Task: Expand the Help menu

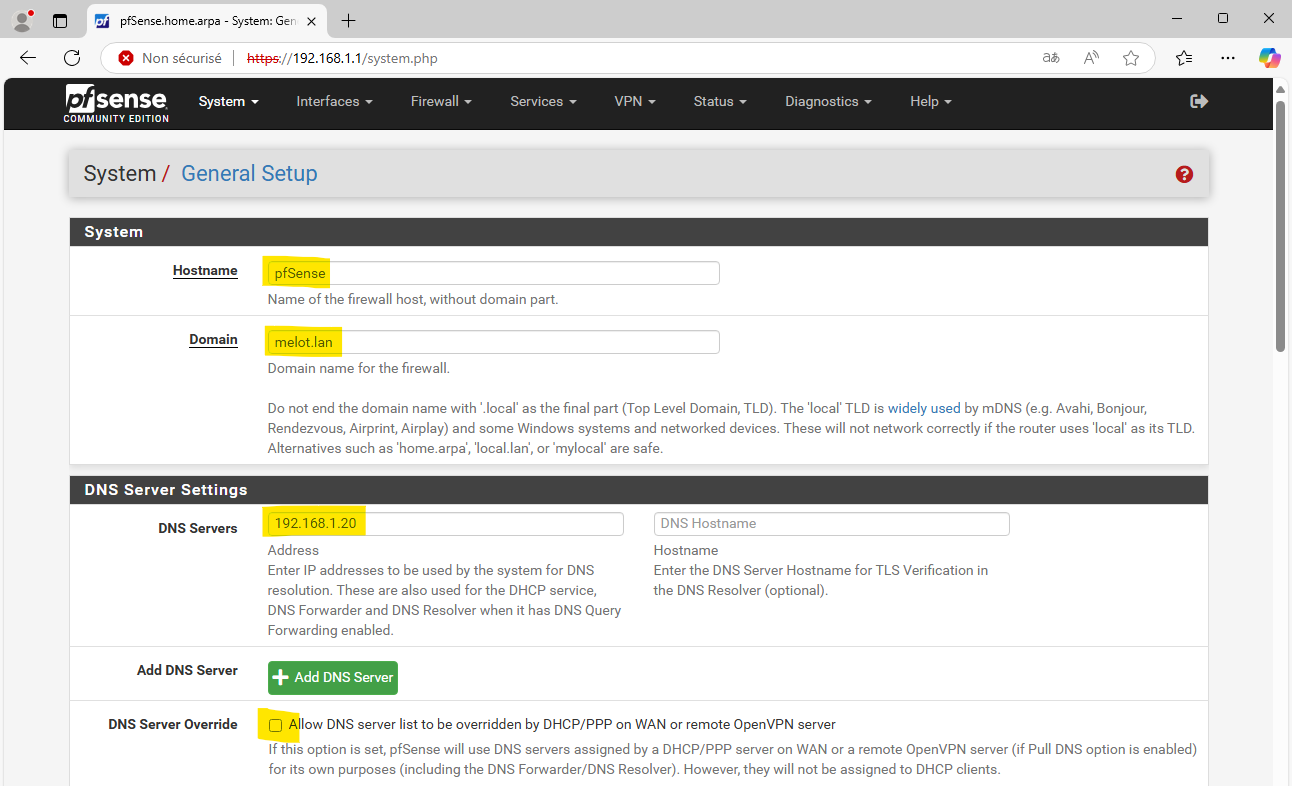Action: [930, 101]
